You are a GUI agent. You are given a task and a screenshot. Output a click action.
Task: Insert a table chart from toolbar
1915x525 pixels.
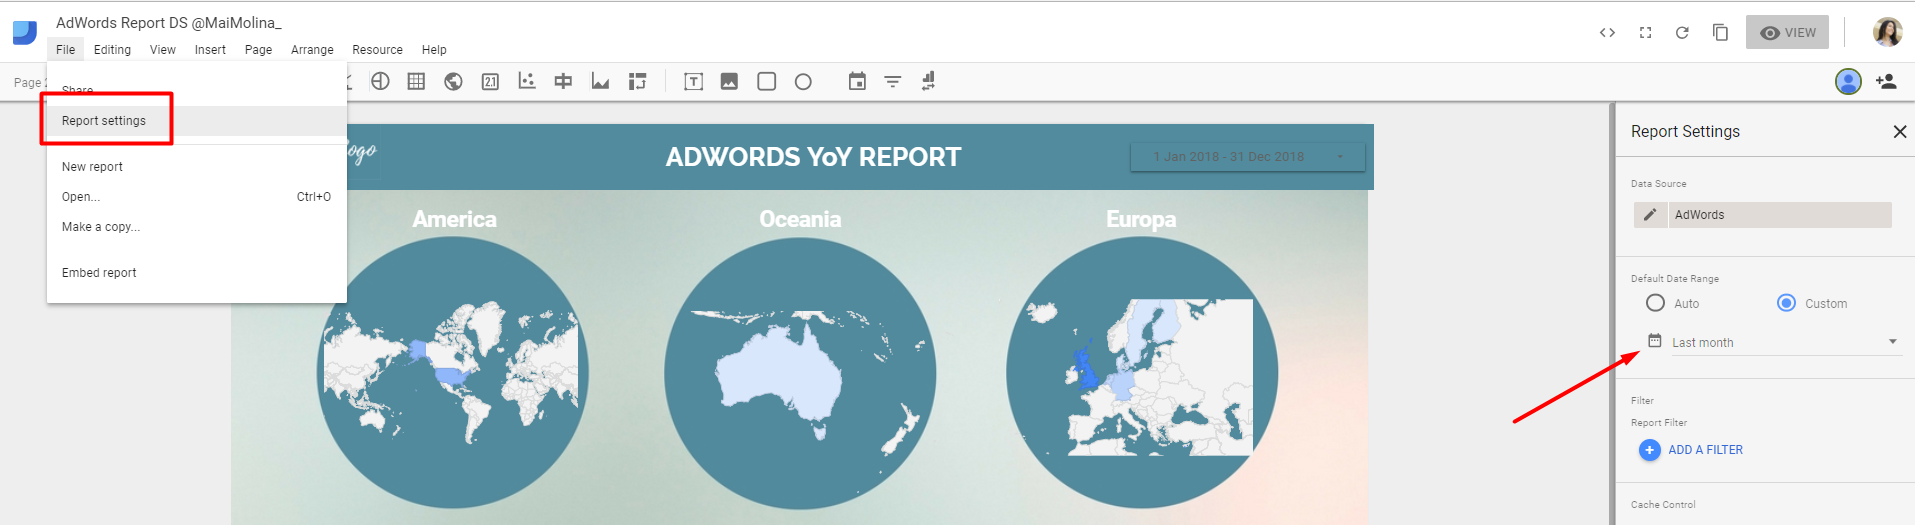(416, 82)
